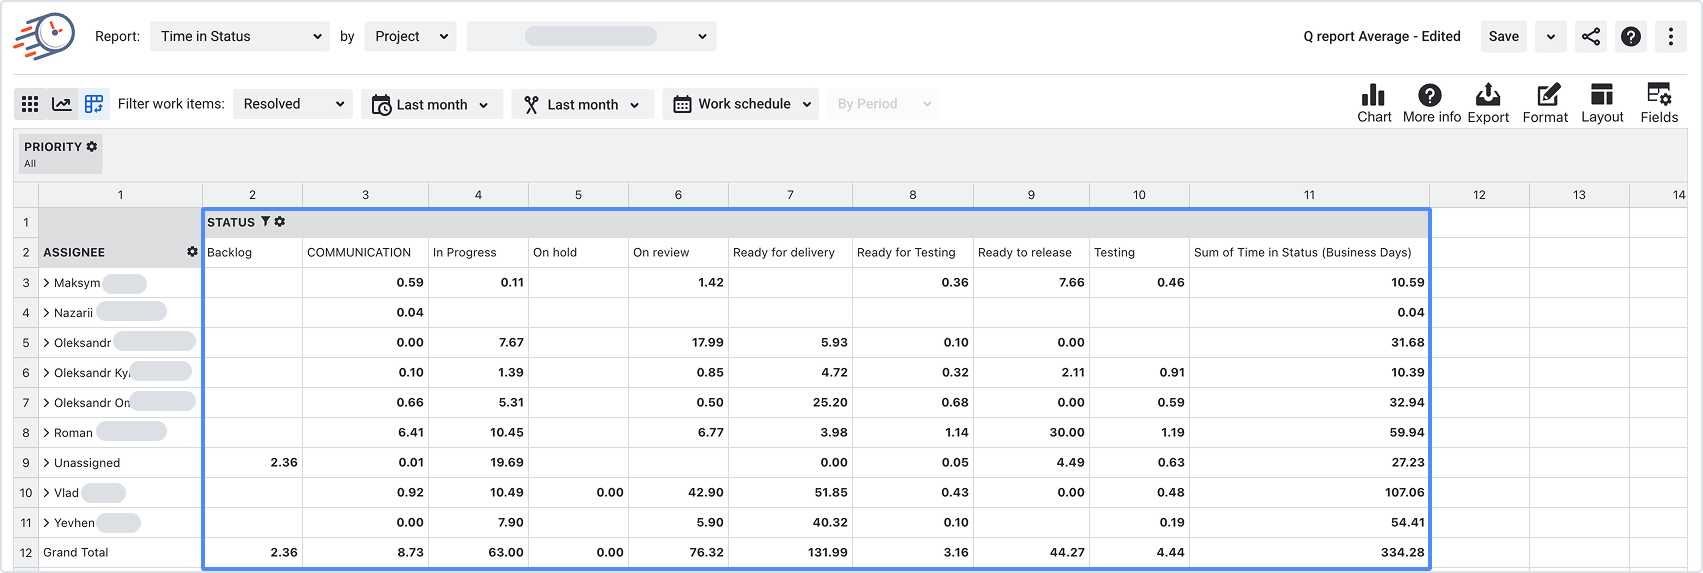Viewport: 1703px width, 573px height.
Task: Switch to the grid view icon
Action: coord(30,104)
